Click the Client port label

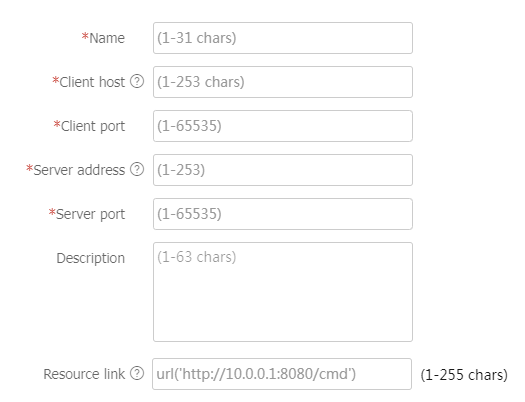pyautogui.click(x=93, y=127)
